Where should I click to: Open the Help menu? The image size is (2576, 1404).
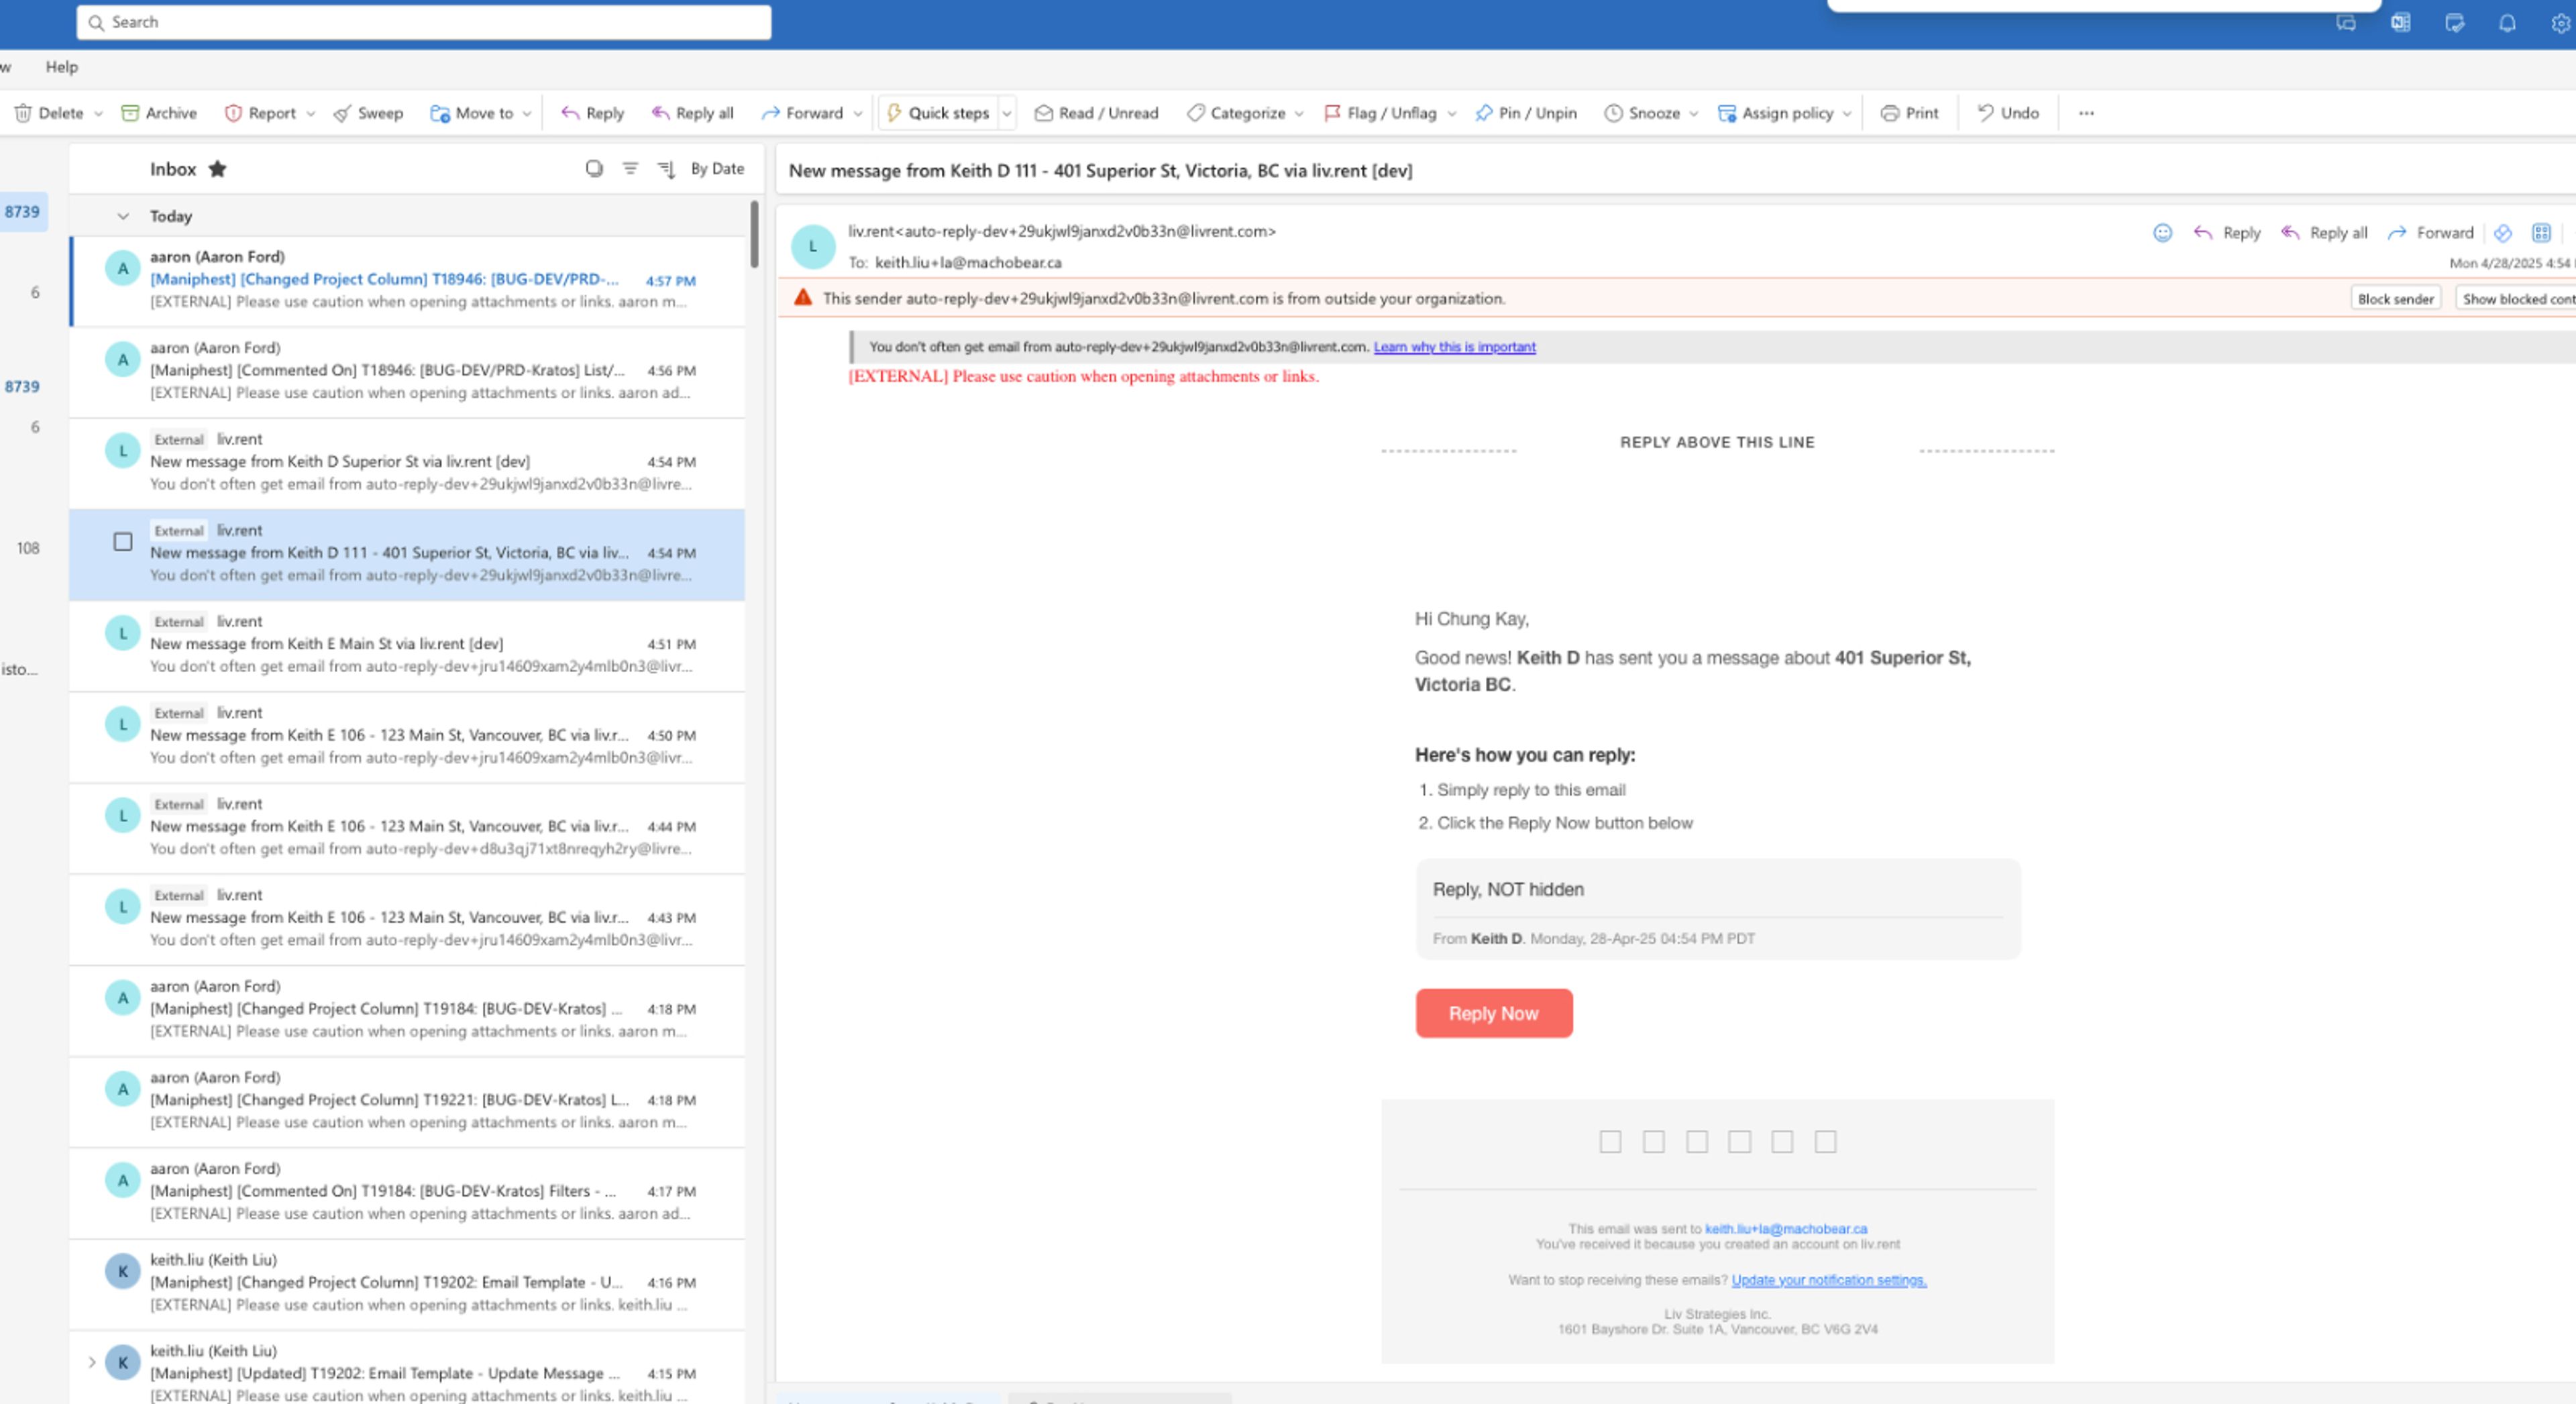click(x=61, y=67)
